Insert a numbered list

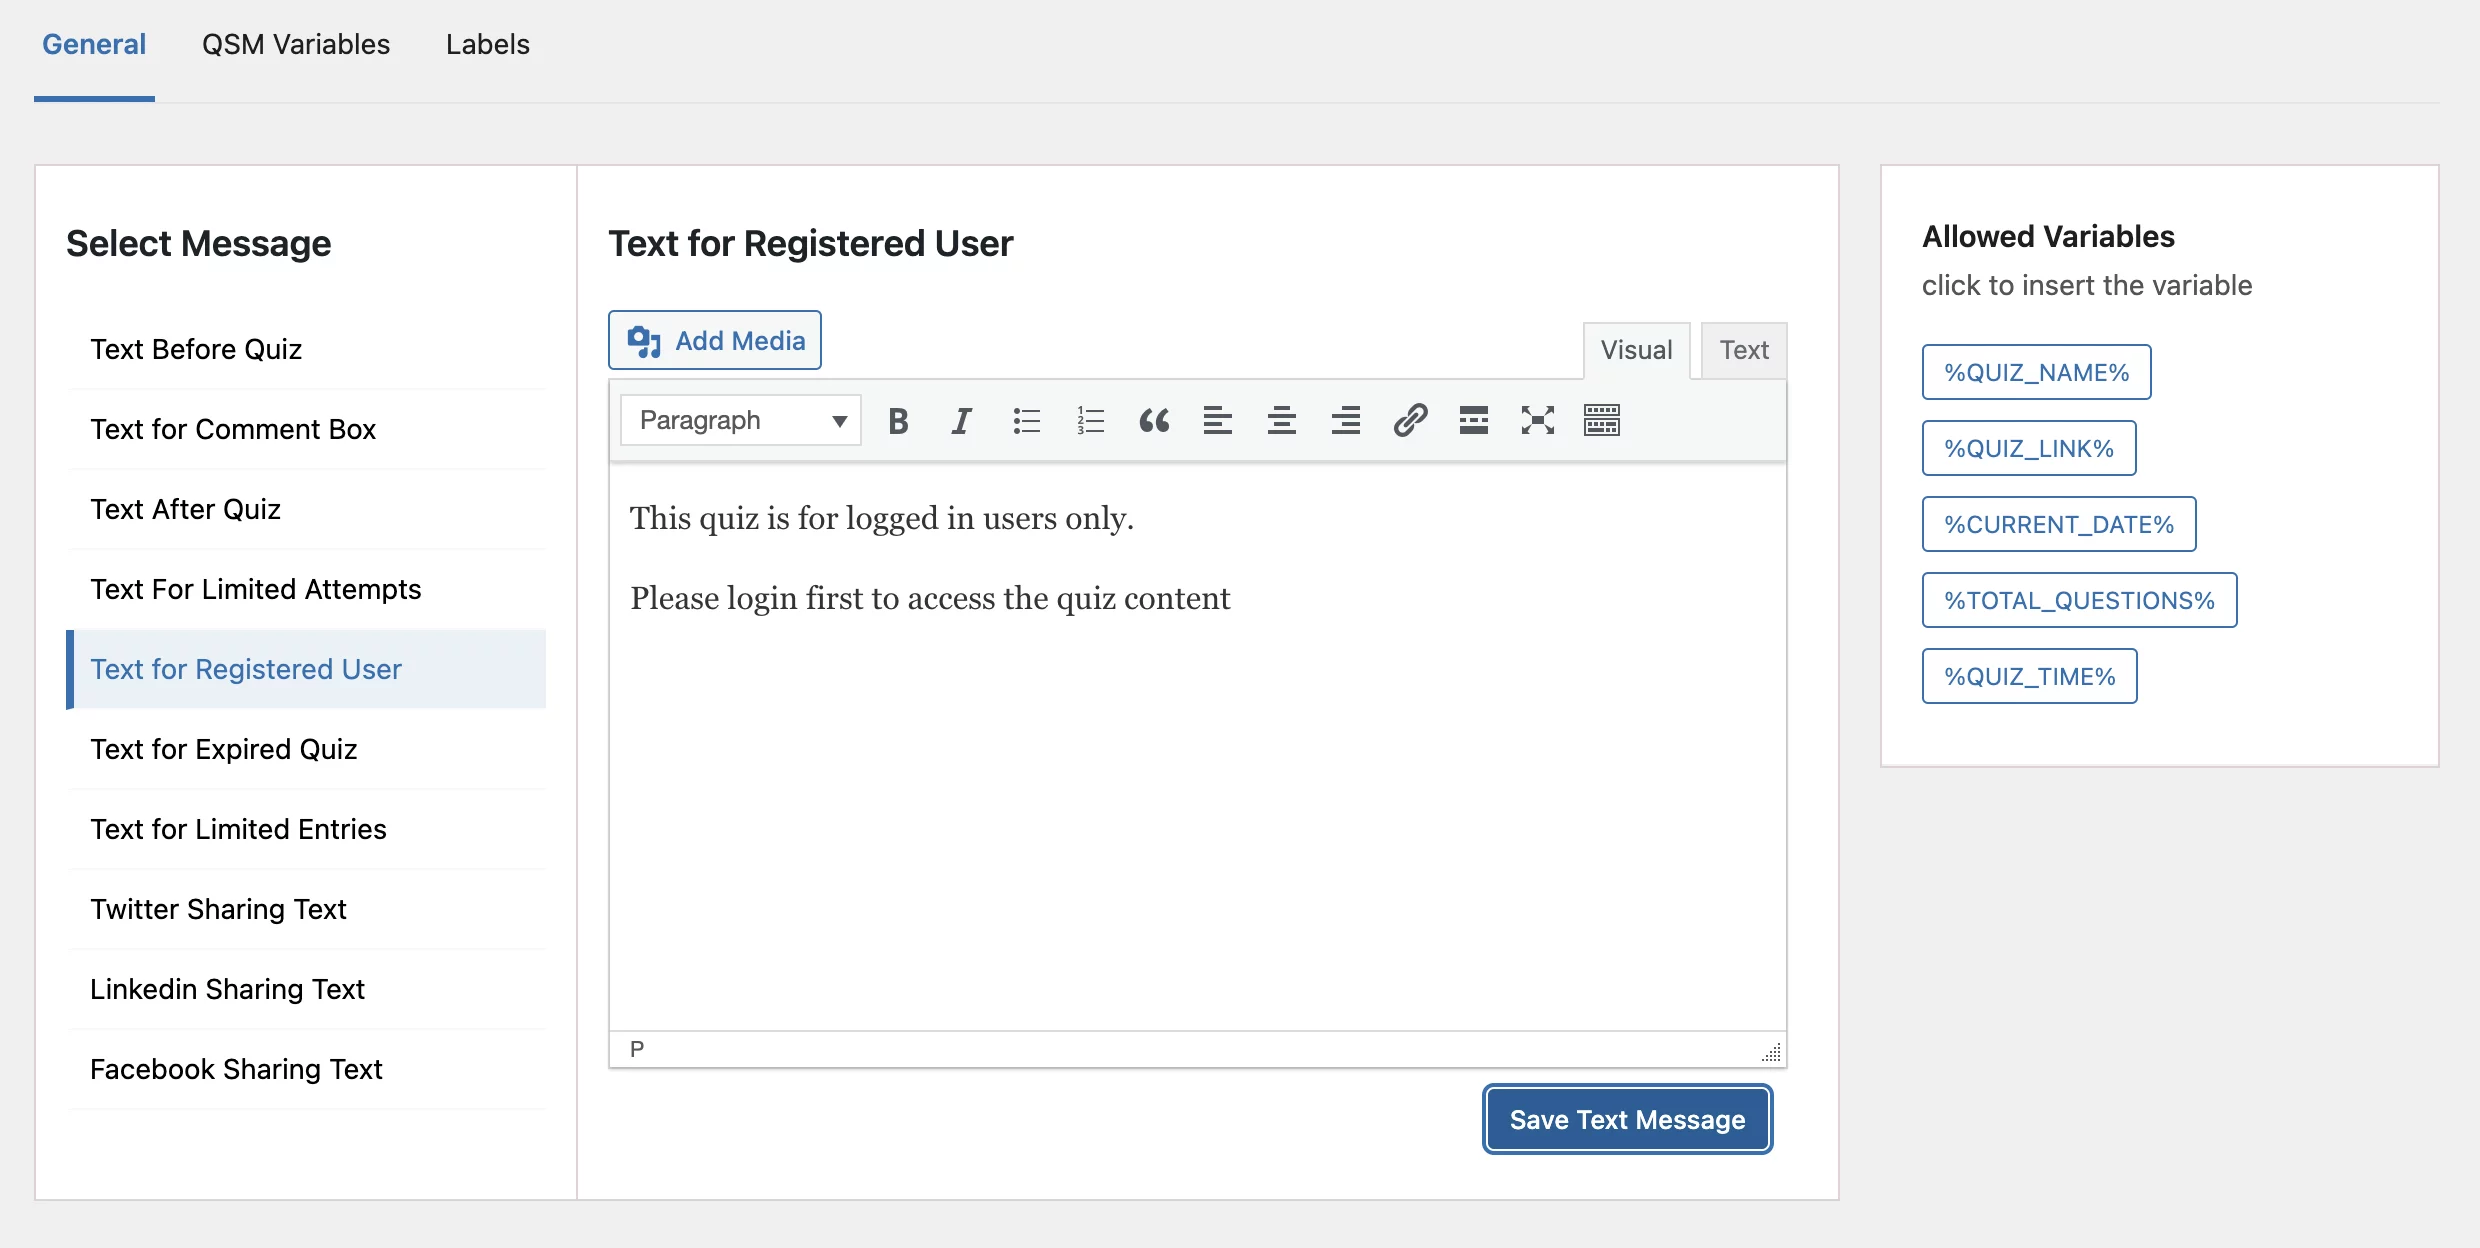[1090, 421]
